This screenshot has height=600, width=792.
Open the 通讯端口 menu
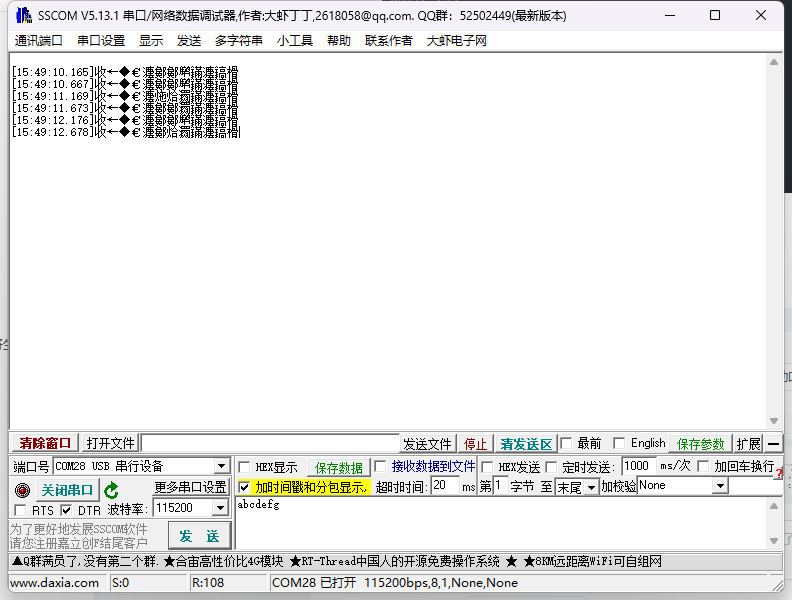[x=38, y=40]
